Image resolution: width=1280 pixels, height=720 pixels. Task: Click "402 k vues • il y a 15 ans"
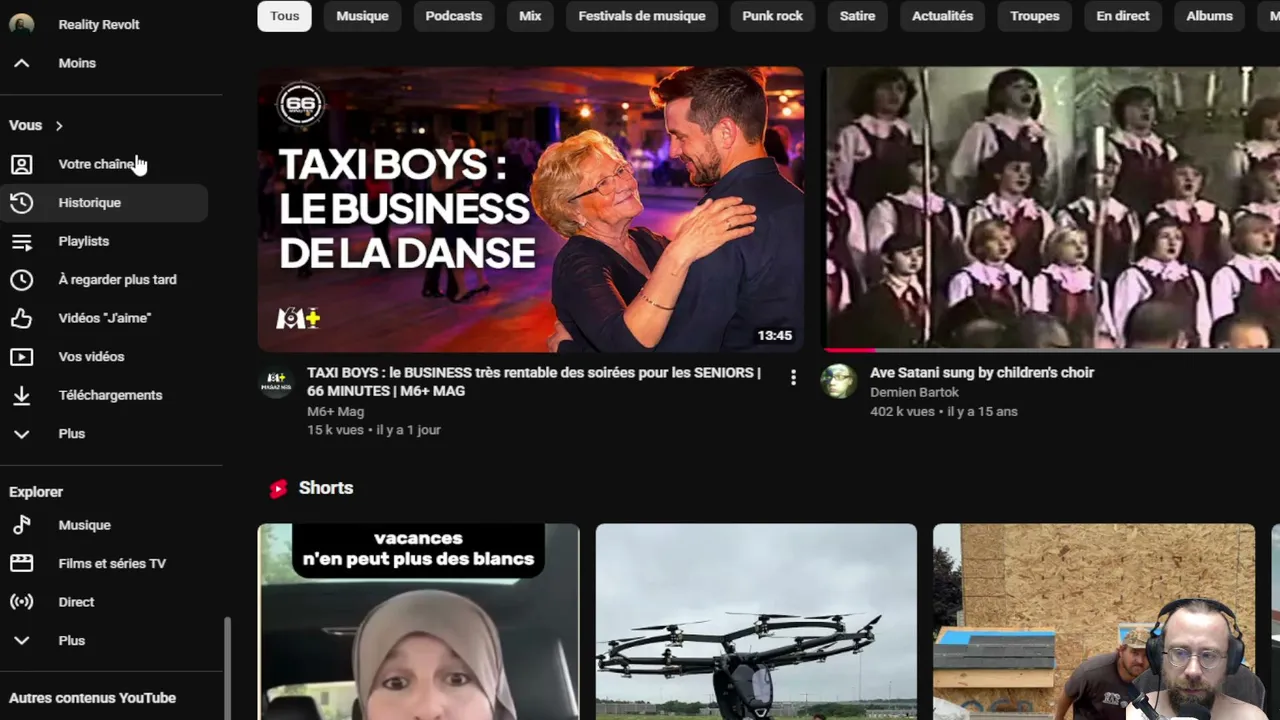[944, 411]
